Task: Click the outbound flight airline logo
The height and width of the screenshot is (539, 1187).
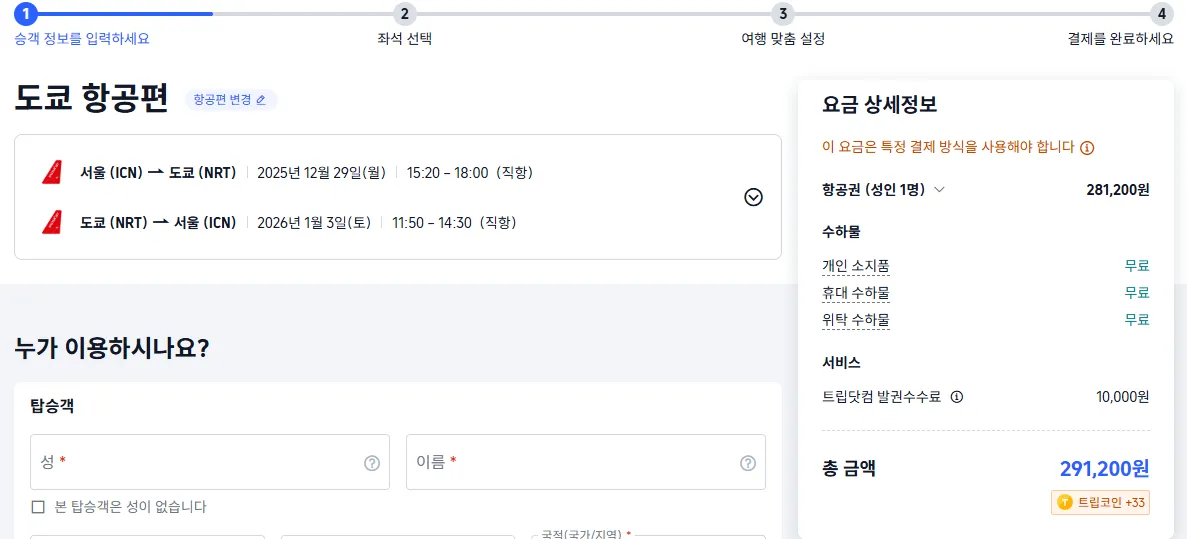Action: (x=52, y=173)
